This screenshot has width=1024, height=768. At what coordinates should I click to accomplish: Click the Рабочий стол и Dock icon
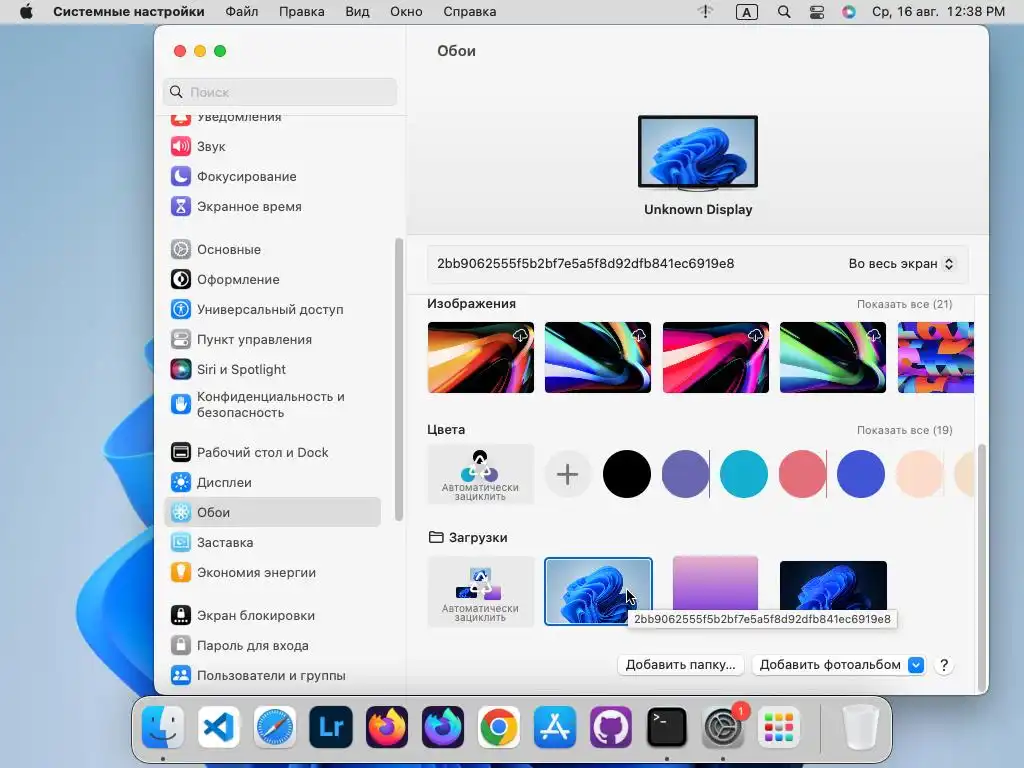coord(181,452)
